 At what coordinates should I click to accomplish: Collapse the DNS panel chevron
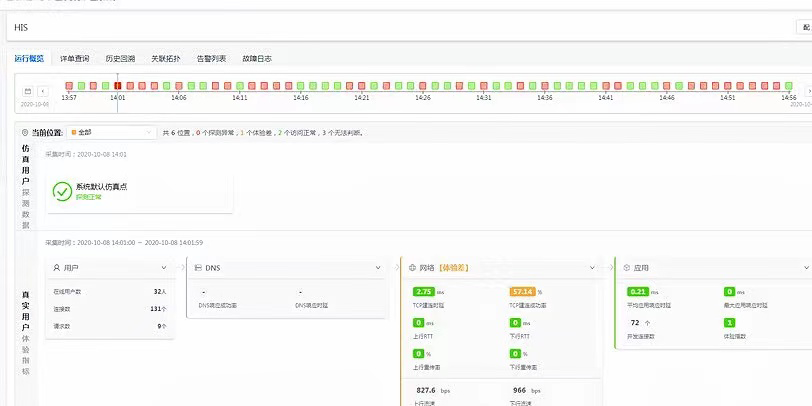tap(378, 268)
